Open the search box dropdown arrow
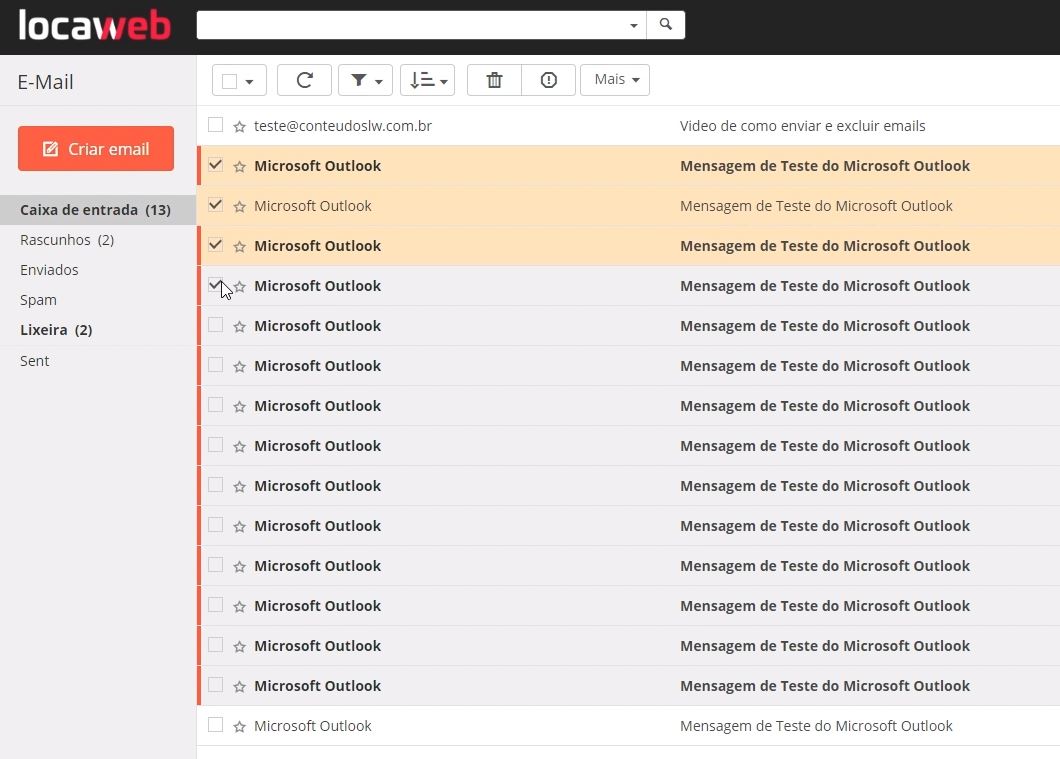 [633, 25]
